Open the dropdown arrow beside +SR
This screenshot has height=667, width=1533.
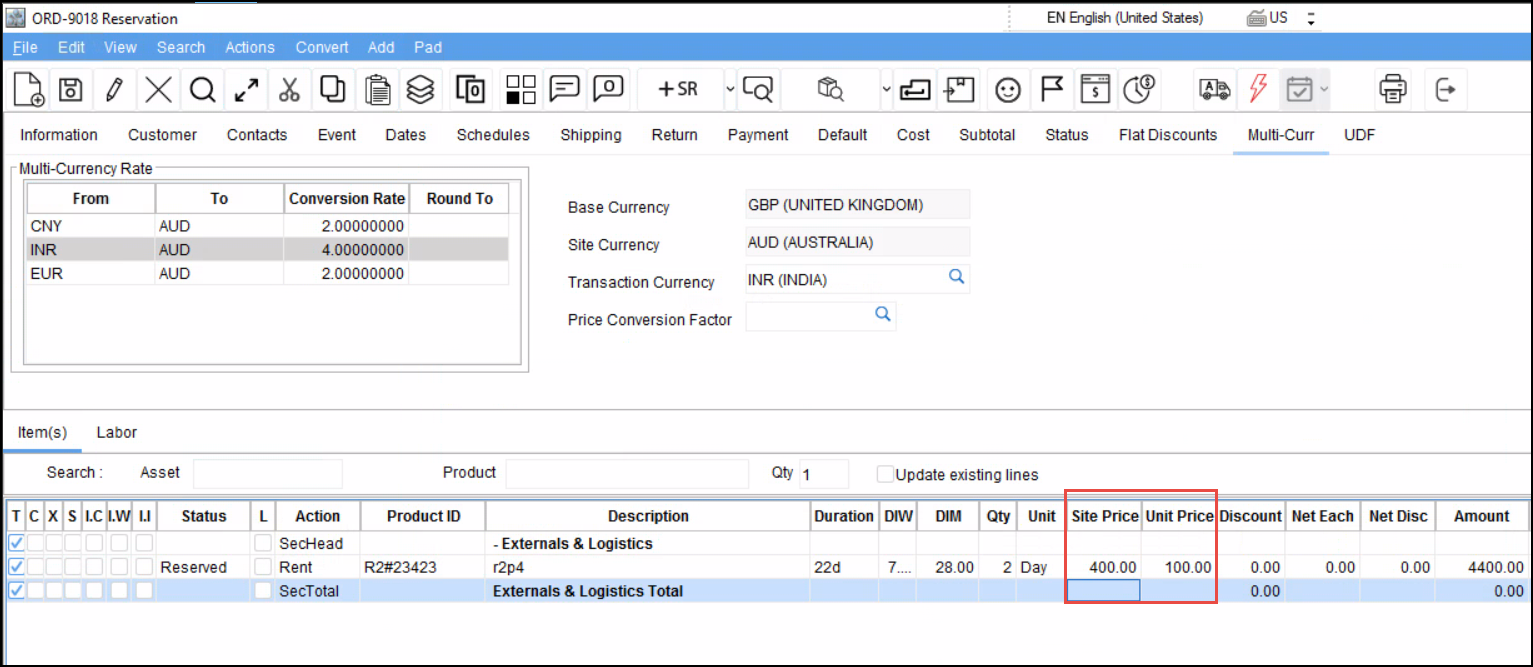coord(730,89)
